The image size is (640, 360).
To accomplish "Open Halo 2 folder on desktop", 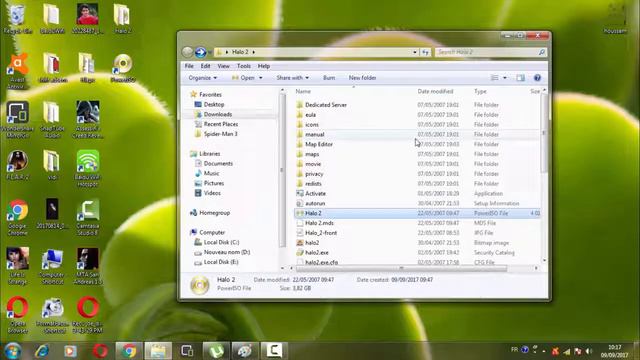I will pyautogui.click(x=122, y=18).
